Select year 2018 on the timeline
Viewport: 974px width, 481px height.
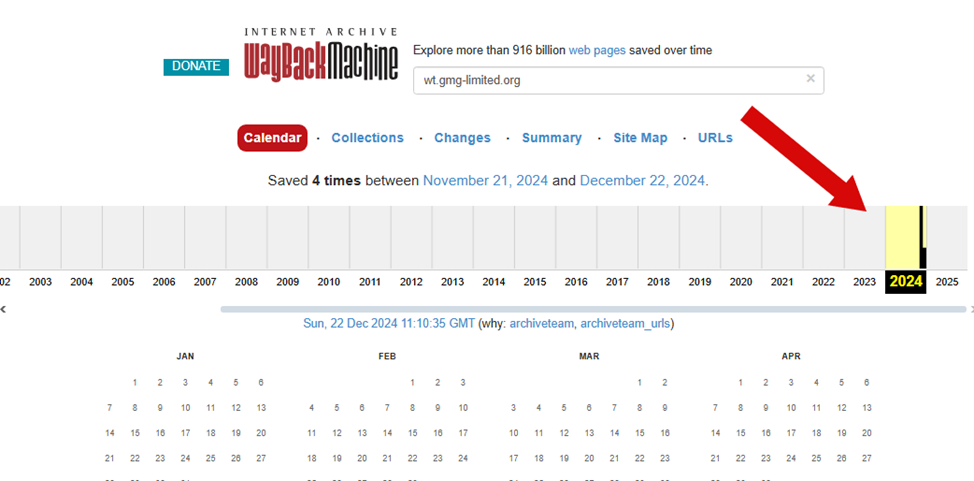coord(658,282)
